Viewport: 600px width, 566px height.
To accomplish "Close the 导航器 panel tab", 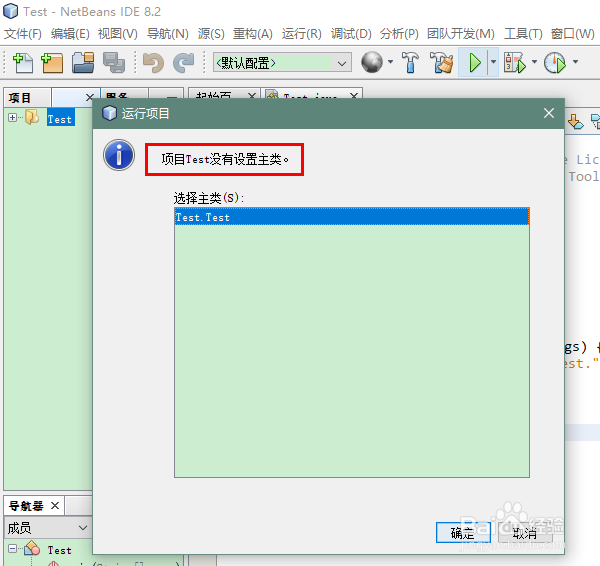I will (55, 506).
